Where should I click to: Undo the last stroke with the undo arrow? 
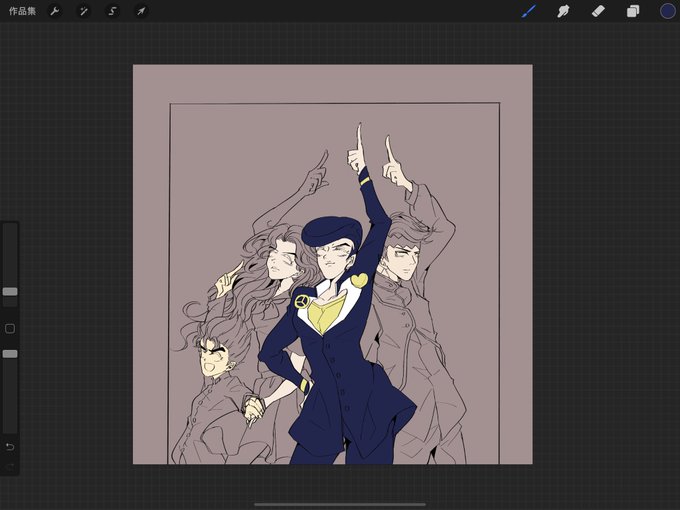pyautogui.click(x=10, y=447)
